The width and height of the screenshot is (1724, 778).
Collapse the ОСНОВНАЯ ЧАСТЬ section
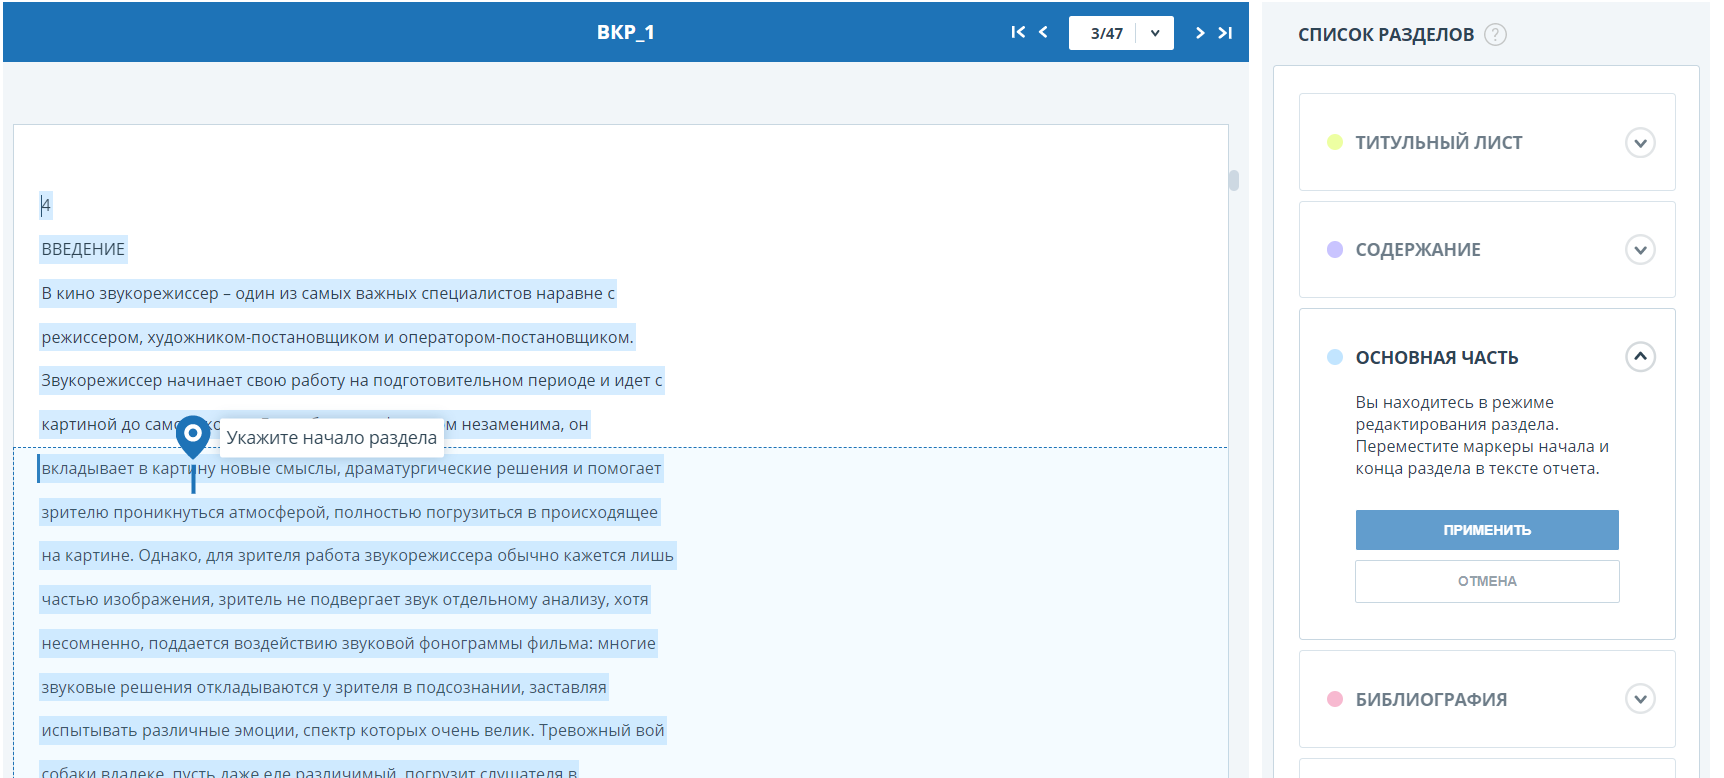tap(1639, 357)
